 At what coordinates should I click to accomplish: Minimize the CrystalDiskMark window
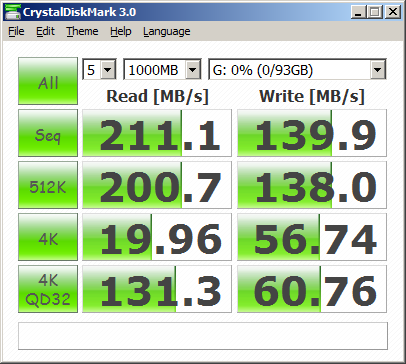click(359, 12)
